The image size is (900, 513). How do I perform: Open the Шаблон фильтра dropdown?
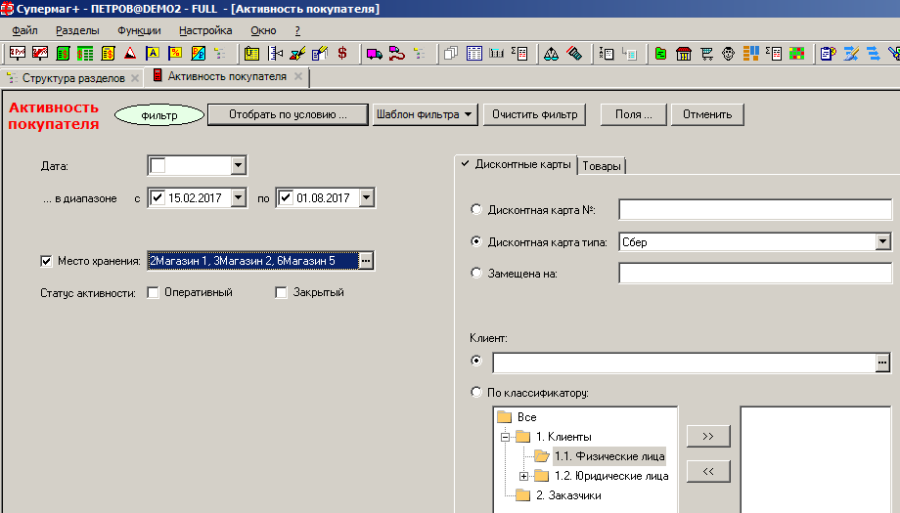point(425,114)
